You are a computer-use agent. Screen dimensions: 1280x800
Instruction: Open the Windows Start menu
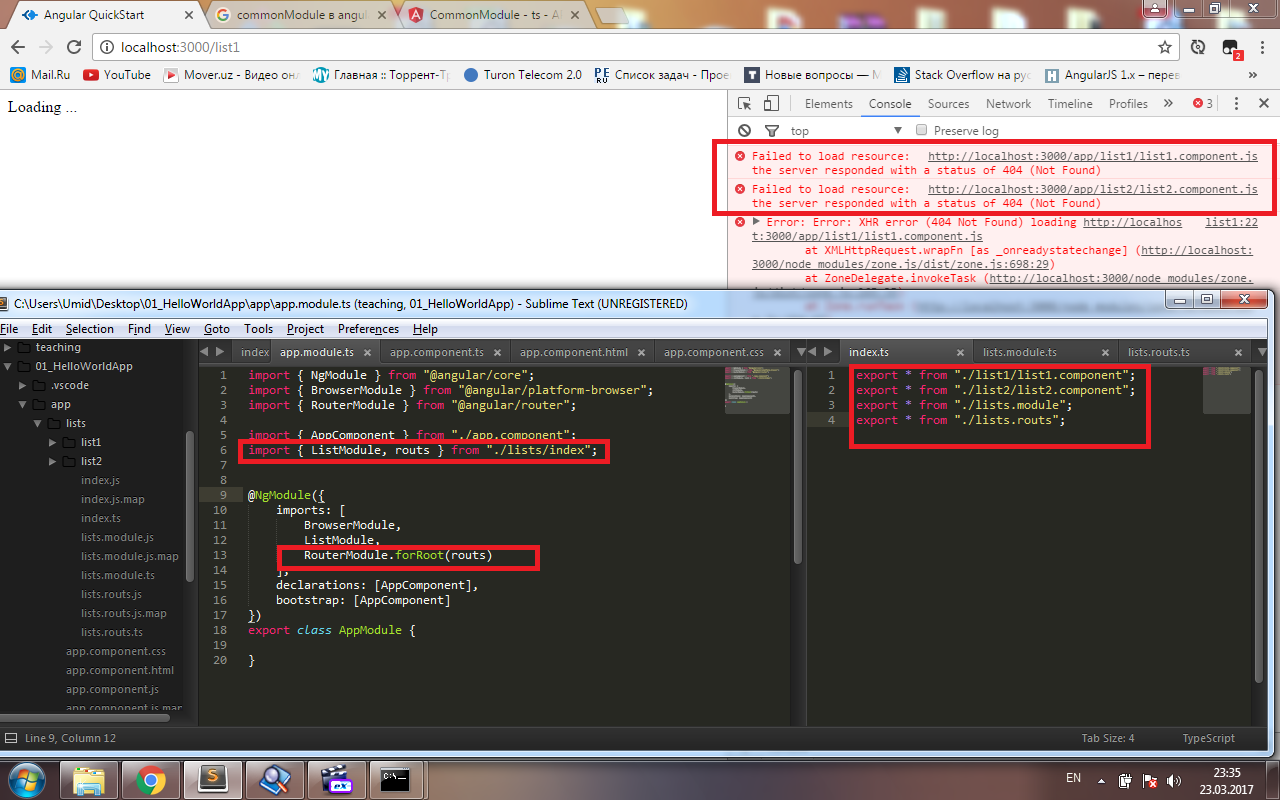(x=26, y=779)
